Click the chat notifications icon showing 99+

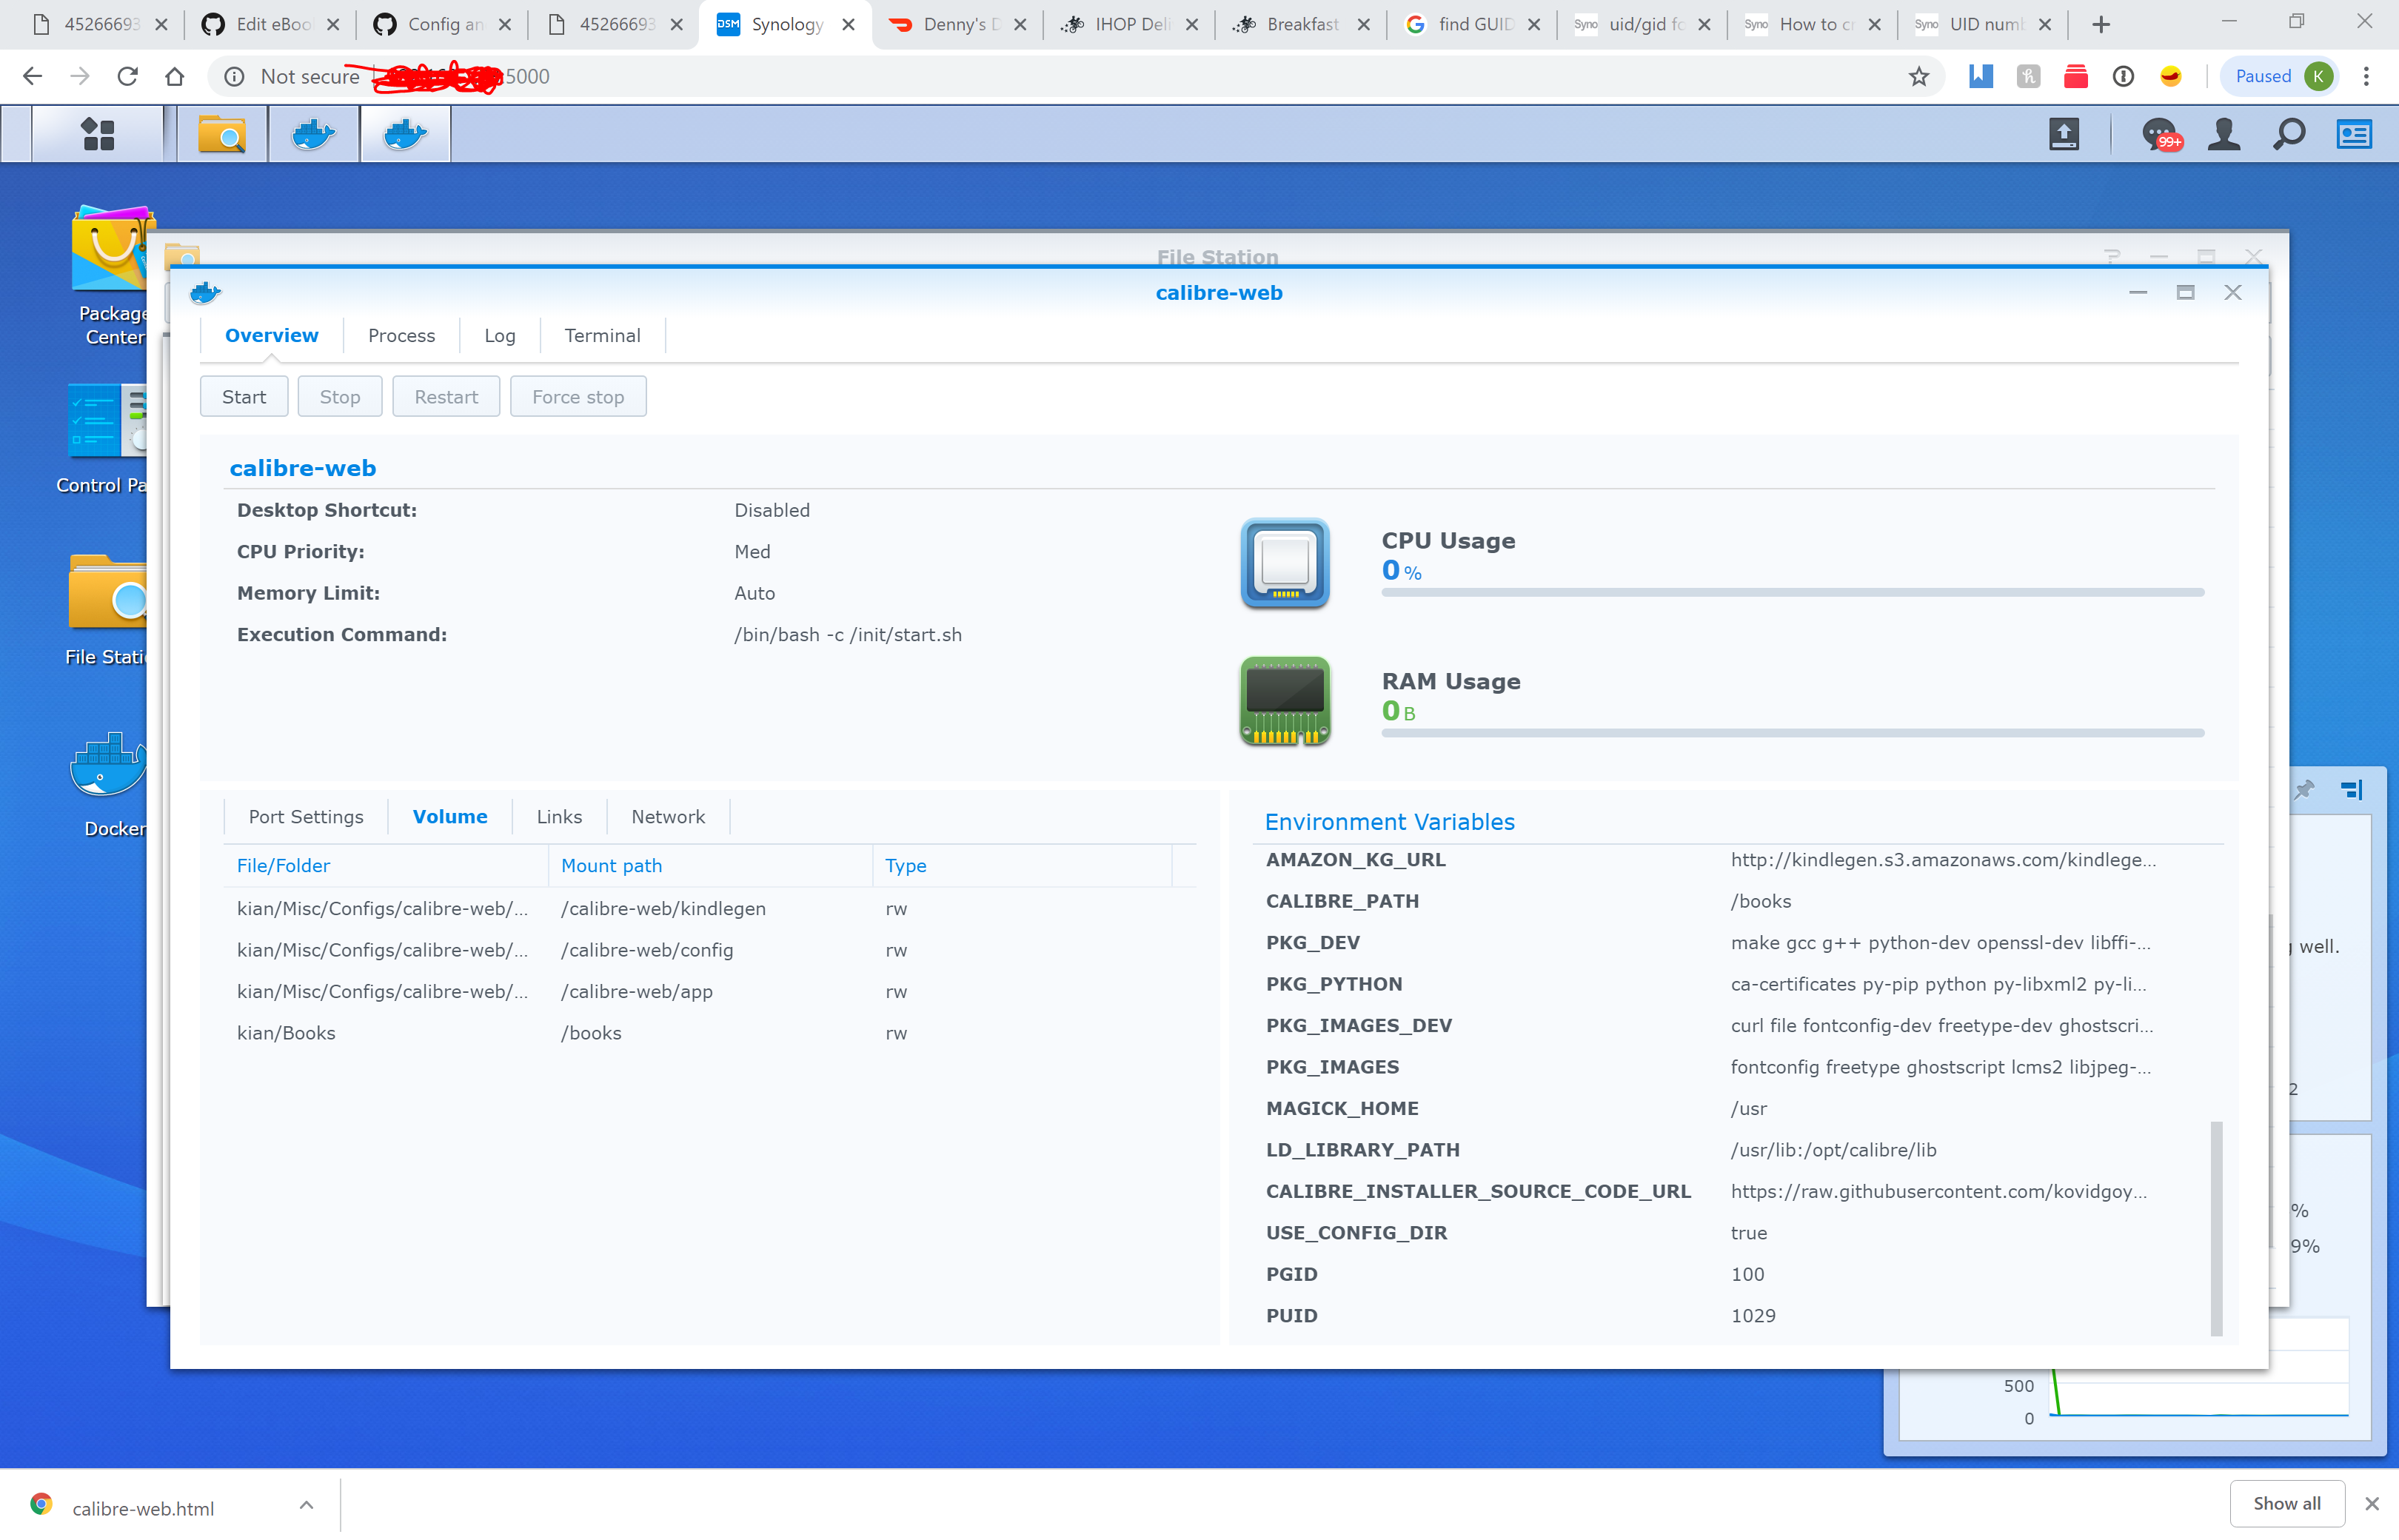pos(2160,133)
